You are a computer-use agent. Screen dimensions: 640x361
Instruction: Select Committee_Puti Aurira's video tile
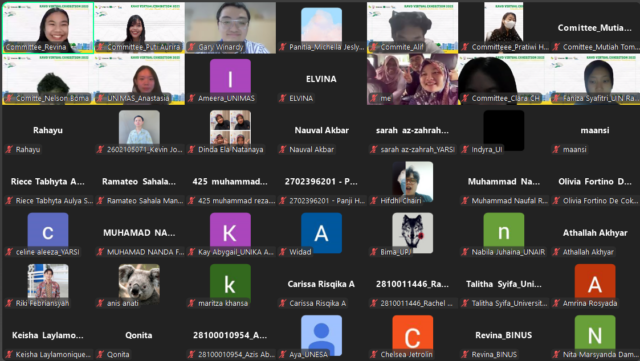tap(139, 28)
